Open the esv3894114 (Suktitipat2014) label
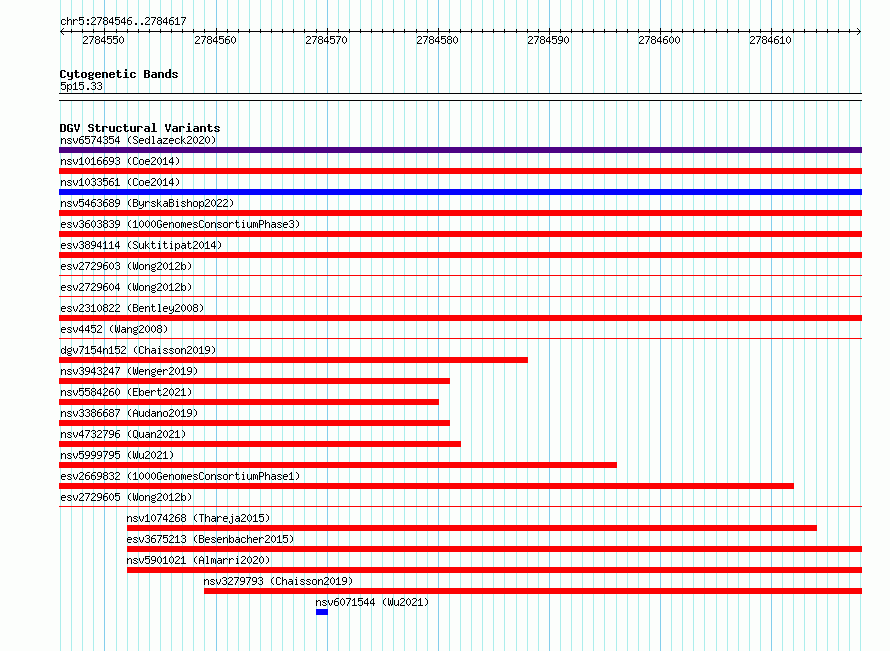This screenshot has height=651, width=890. [141, 245]
